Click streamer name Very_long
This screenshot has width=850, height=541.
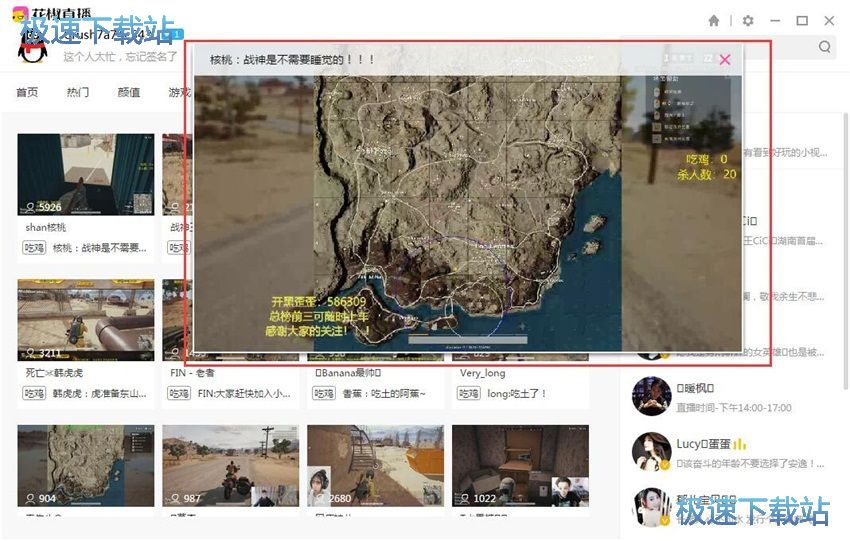pyautogui.click(x=482, y=373)
